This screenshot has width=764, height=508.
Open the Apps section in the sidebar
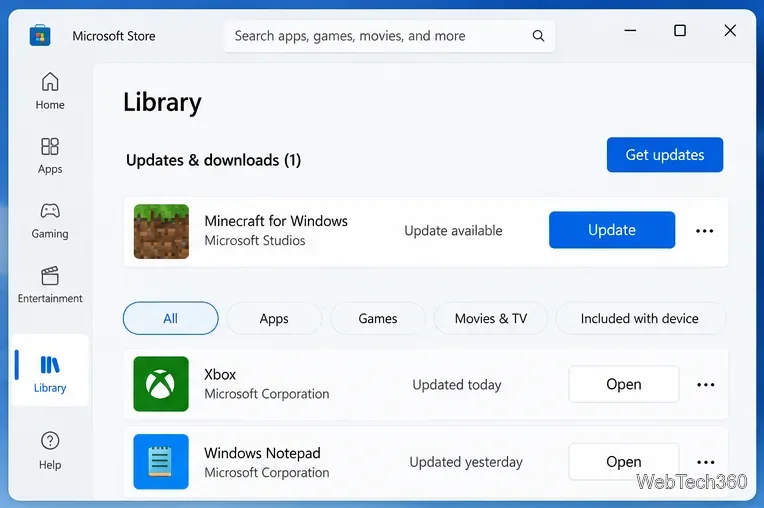click(x=50, y=155)
